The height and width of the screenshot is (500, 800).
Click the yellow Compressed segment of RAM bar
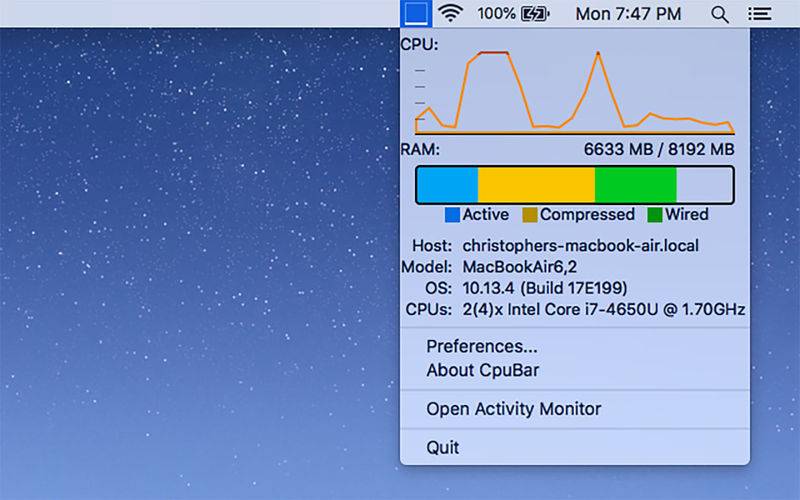[x=536, y=185]
